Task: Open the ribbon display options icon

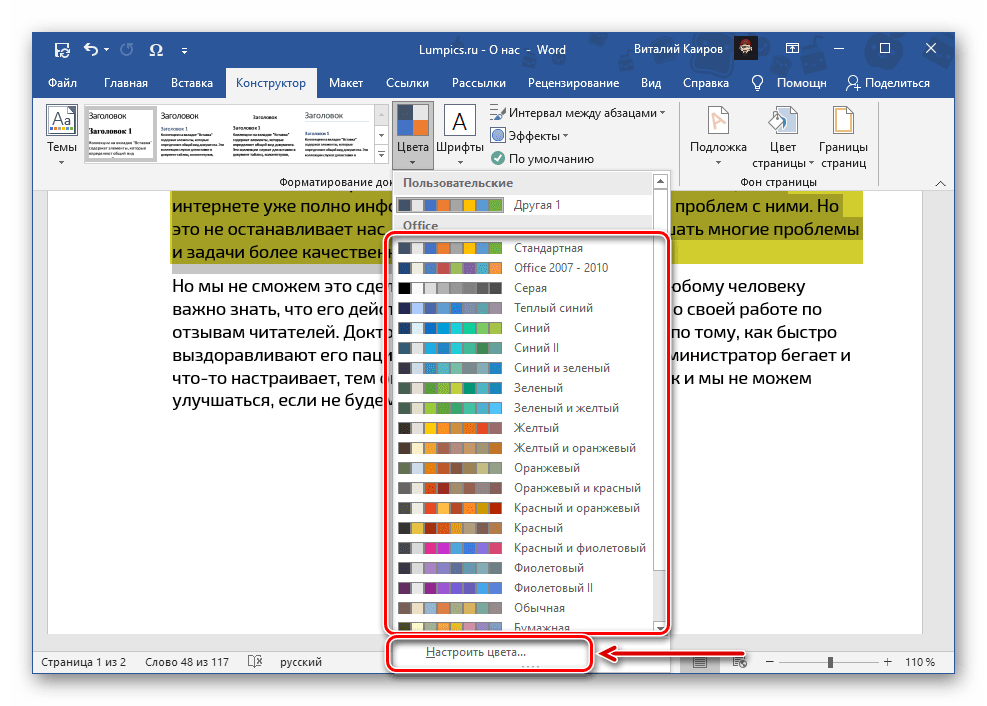Action: coord(792,48)
